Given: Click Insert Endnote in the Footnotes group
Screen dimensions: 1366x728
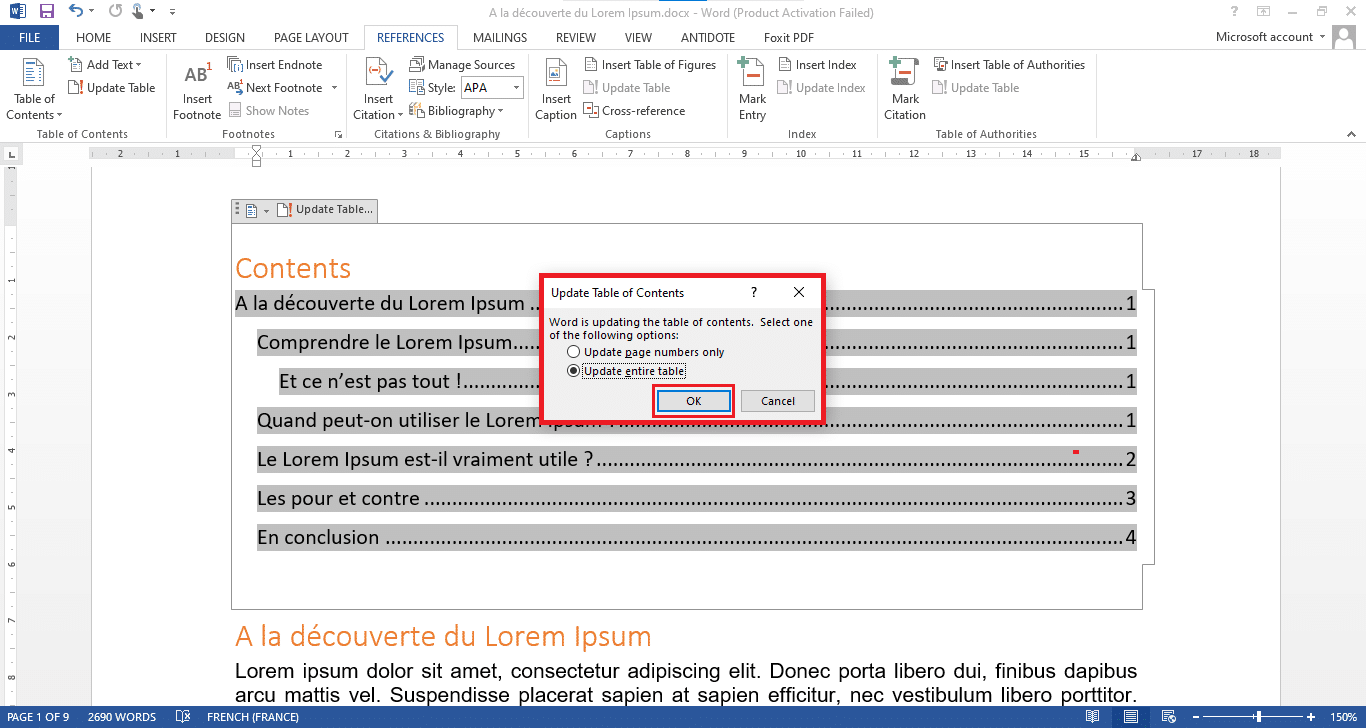Looking at the screenshot, I should 275,65.
